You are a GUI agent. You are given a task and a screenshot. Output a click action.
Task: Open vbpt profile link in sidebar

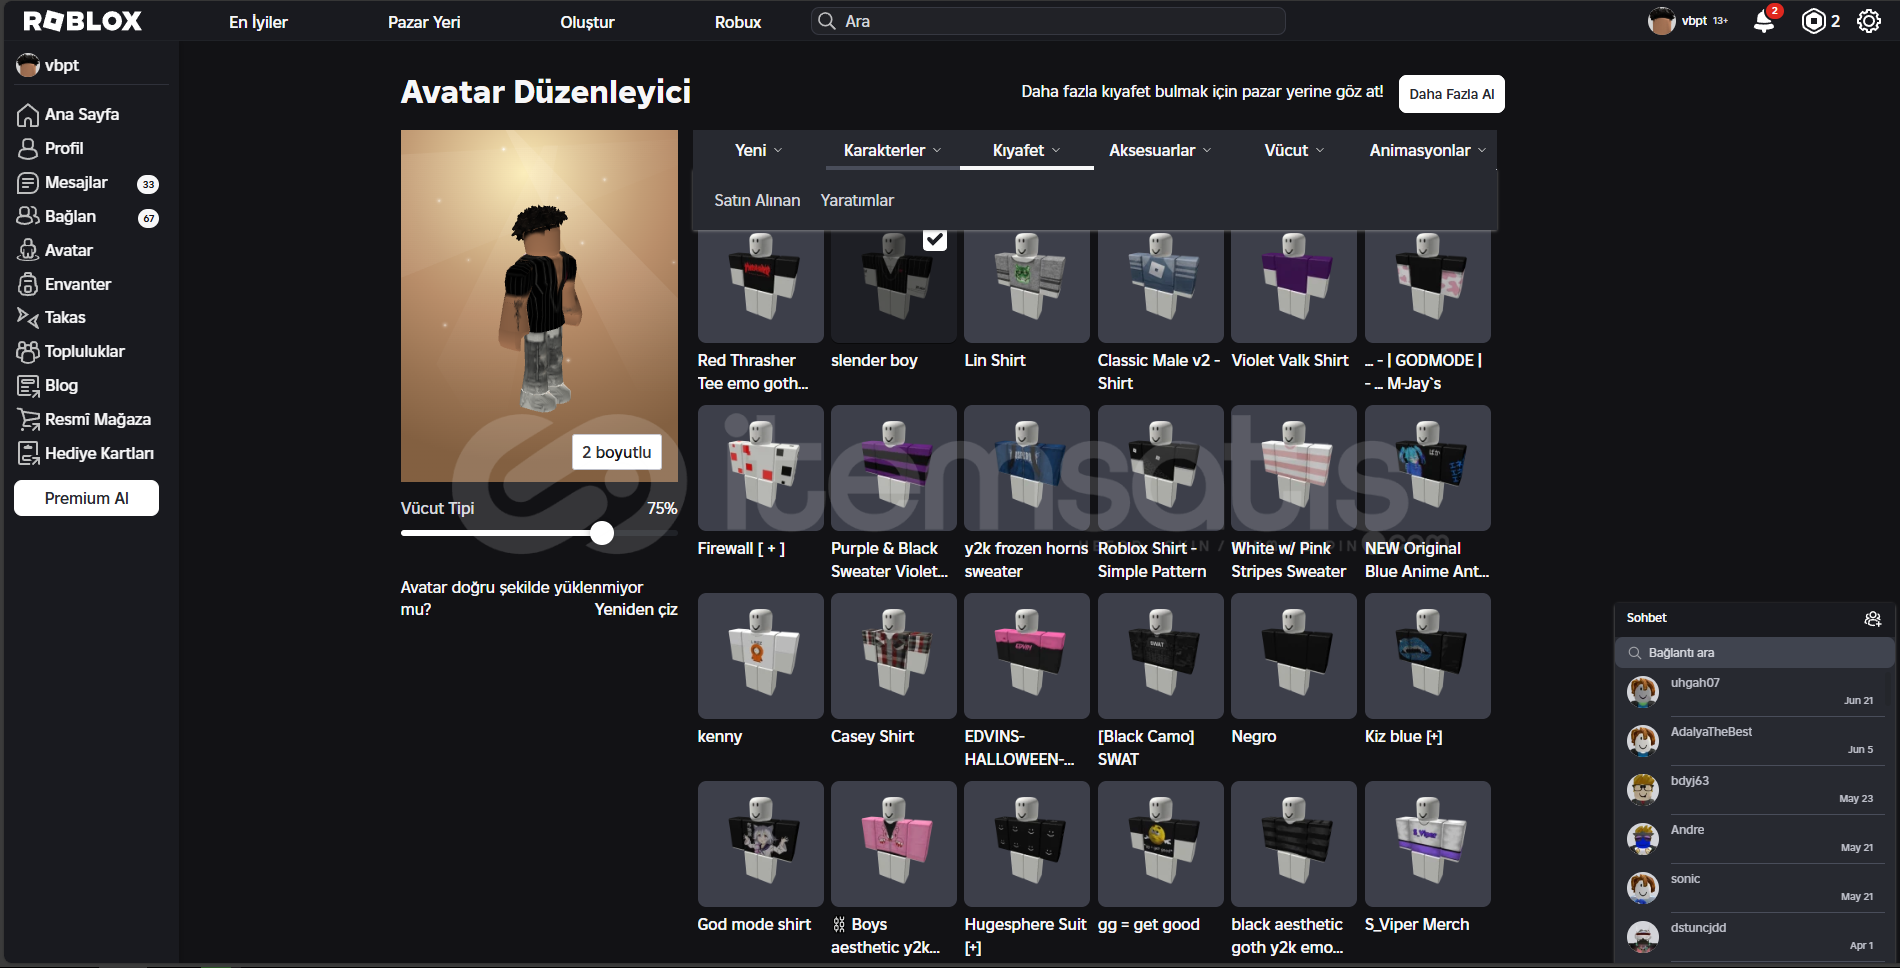pos(48,65)
